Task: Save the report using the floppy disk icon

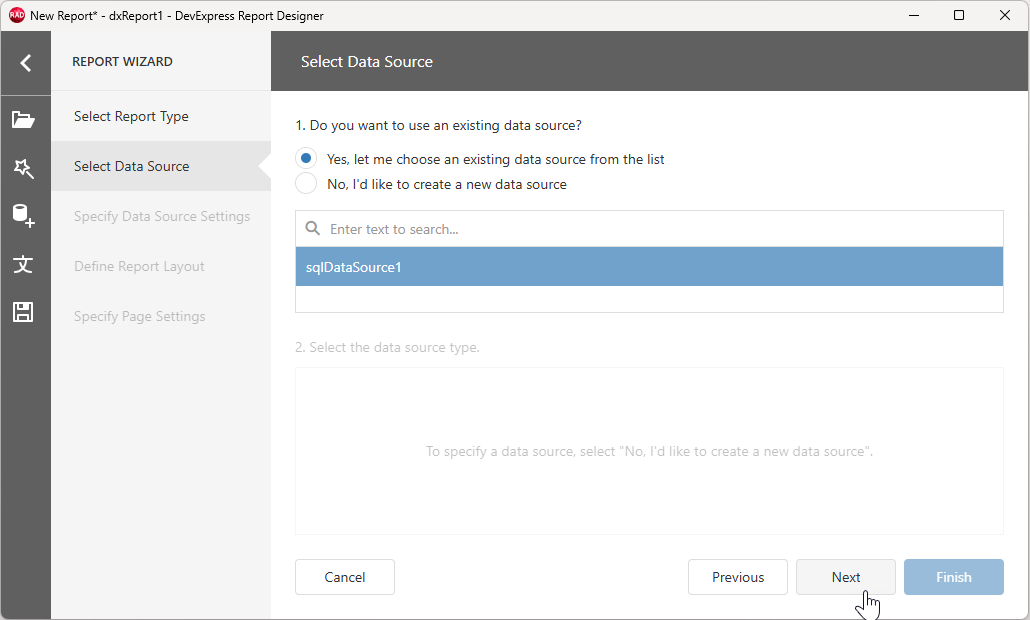Action: (x=25, y=312)
